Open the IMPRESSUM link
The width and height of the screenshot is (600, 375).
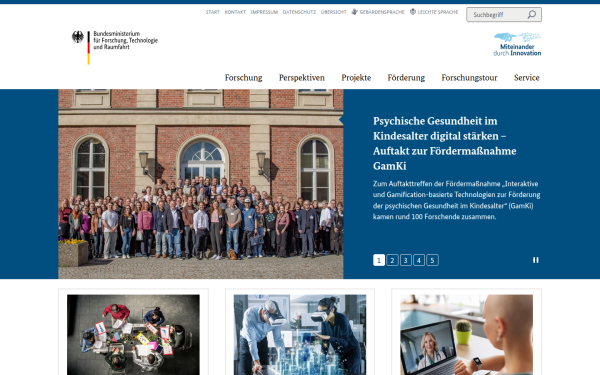tap(264, 12)
